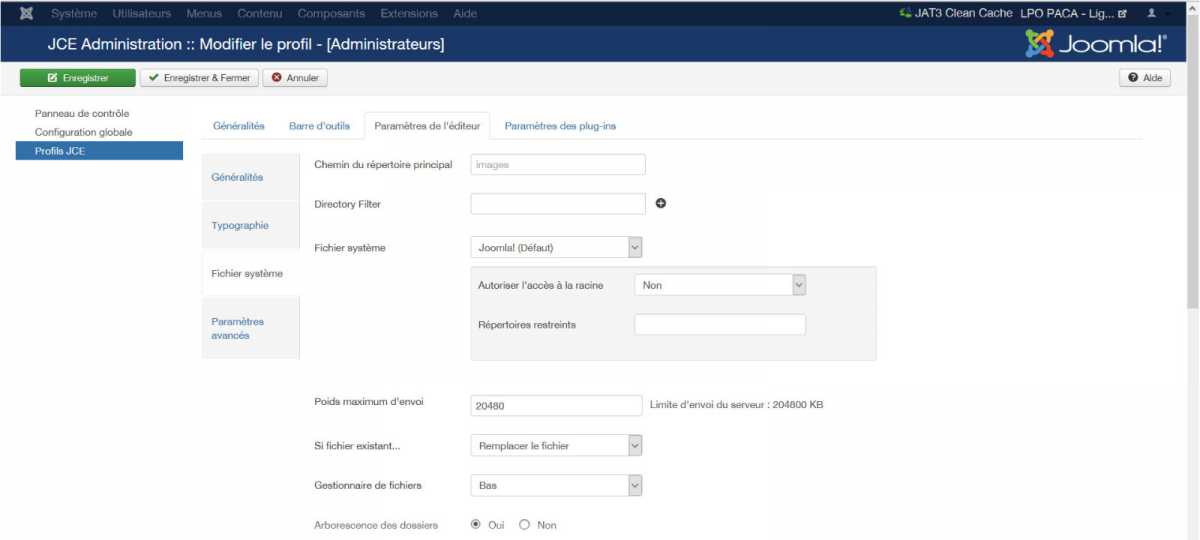Open the Autoriser l'accès à la racine dropdown
The height and width of the screenshot is (540, 1200).
tap(720, 285)
